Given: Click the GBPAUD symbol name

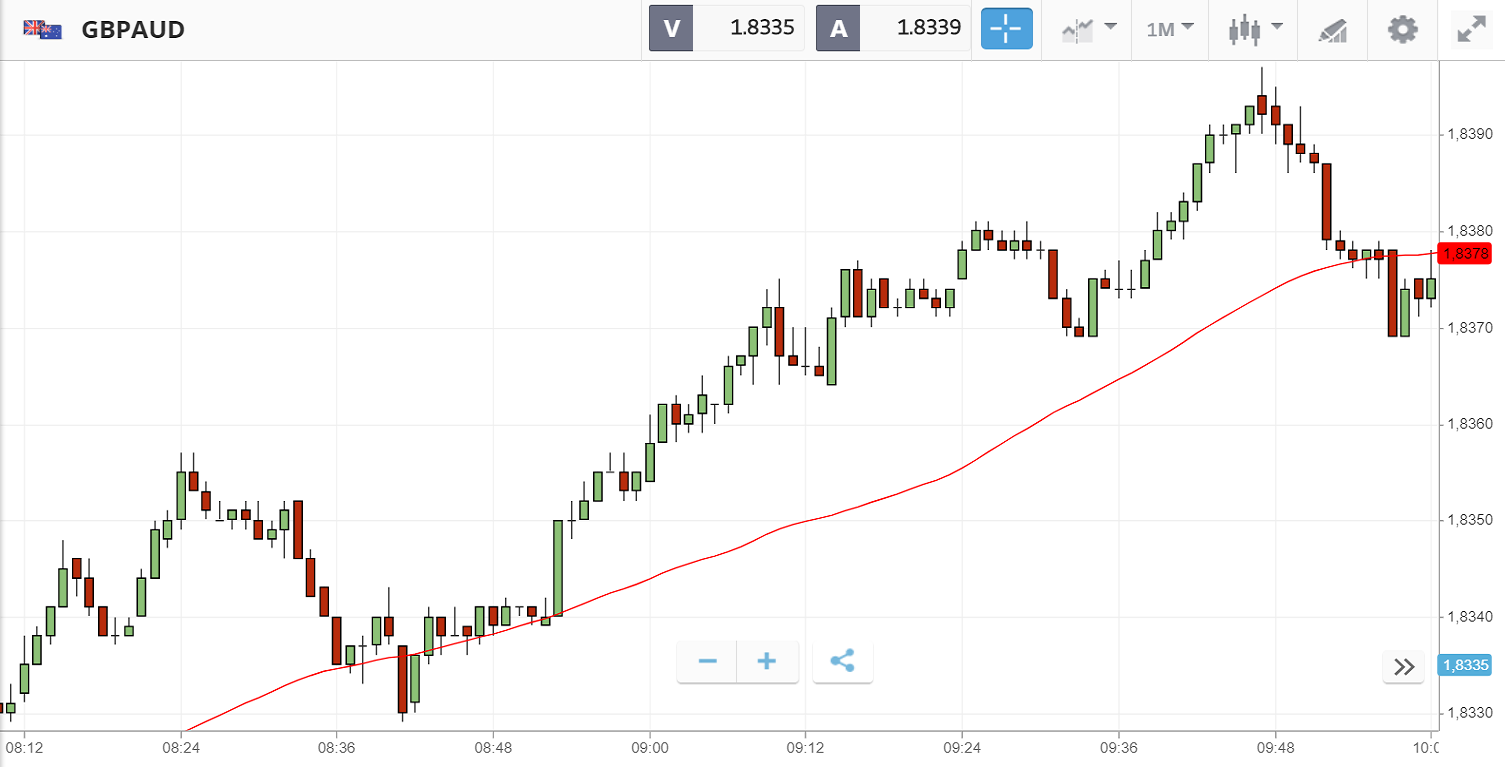Looking at the screenshot, I should pos(133,30).
